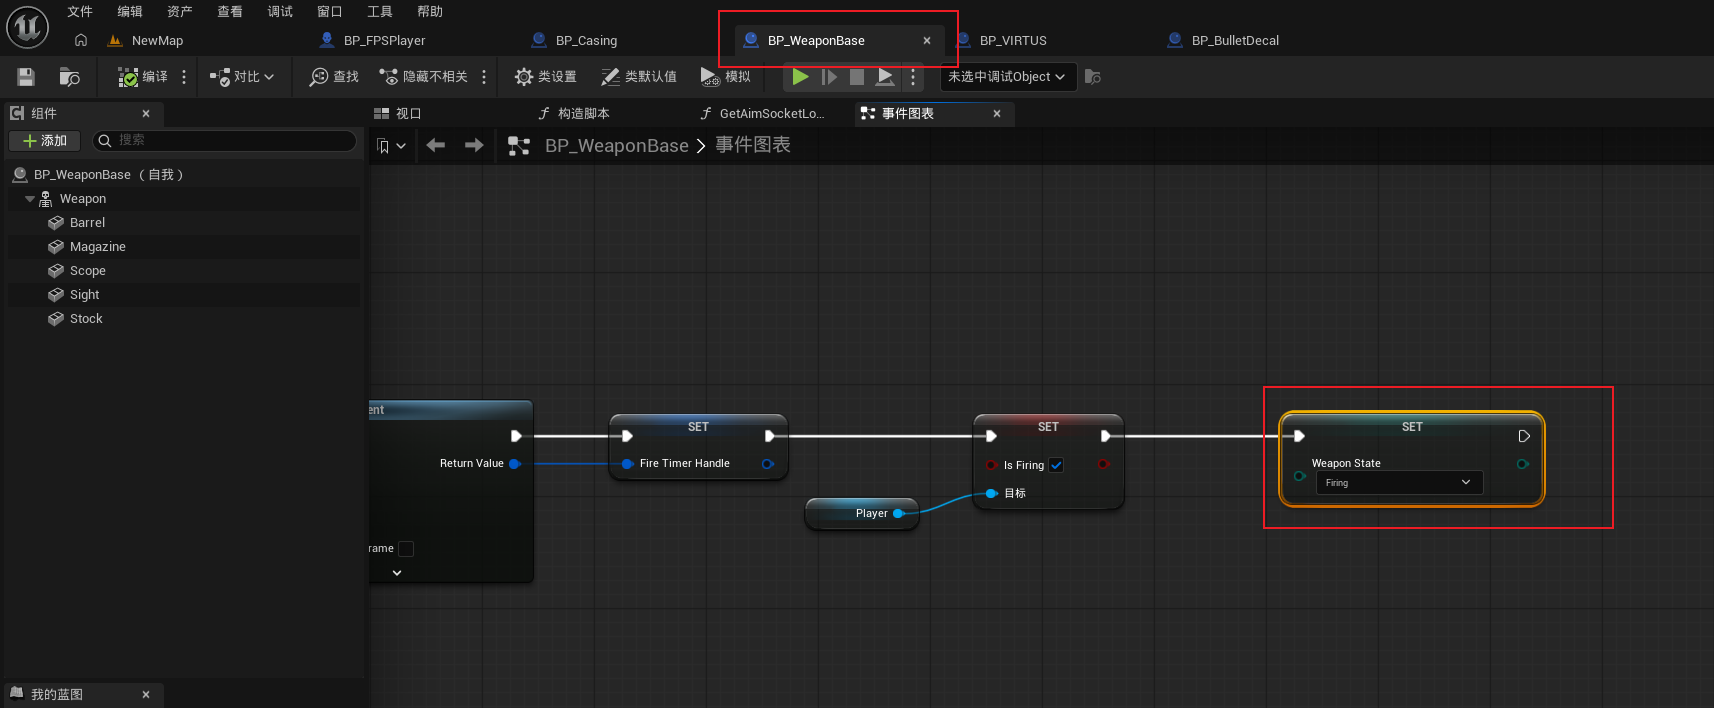Click the frame skip playback button
Image resolution: width=1714 pixels, height=708 pixels.
[829, 77]
